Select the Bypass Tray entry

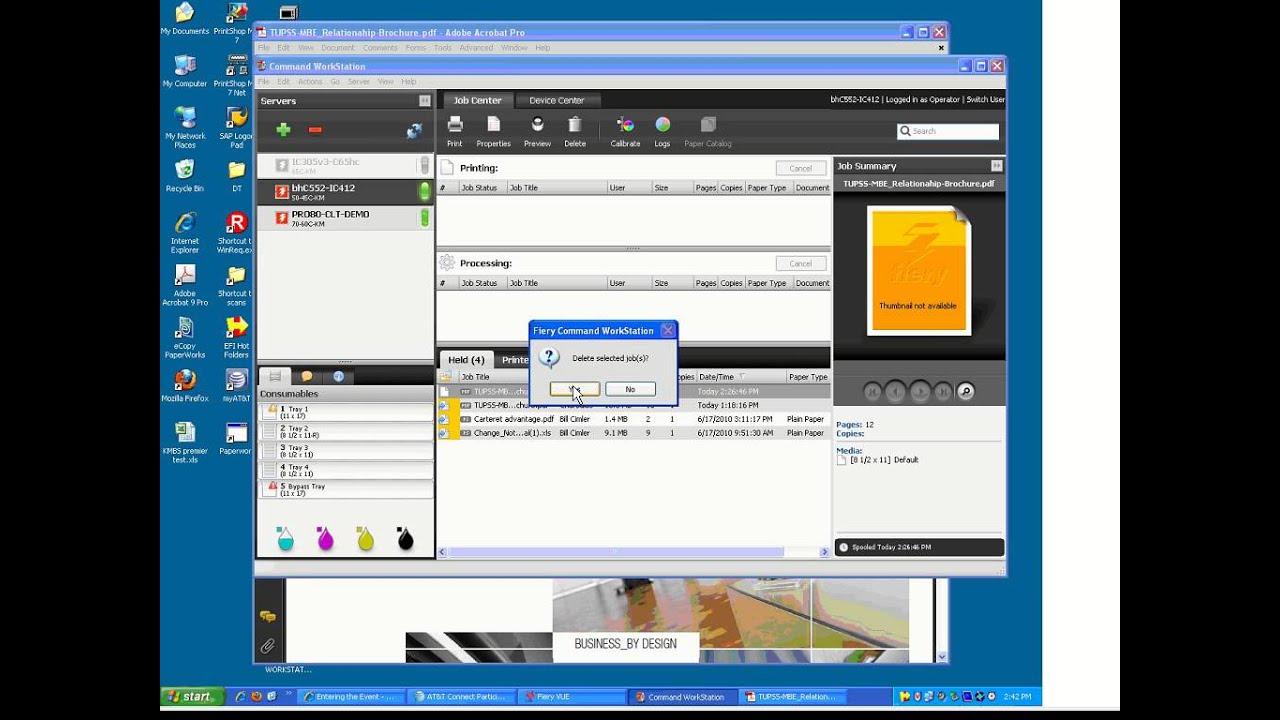tap(346, 489)
